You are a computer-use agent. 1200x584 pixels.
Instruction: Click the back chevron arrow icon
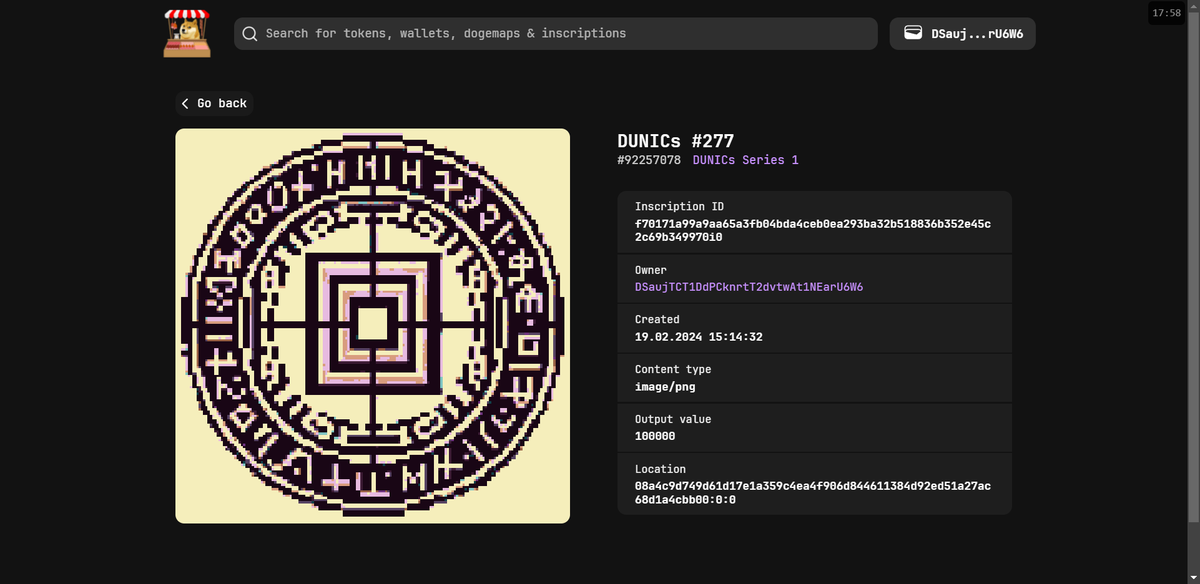pos(185,103)
